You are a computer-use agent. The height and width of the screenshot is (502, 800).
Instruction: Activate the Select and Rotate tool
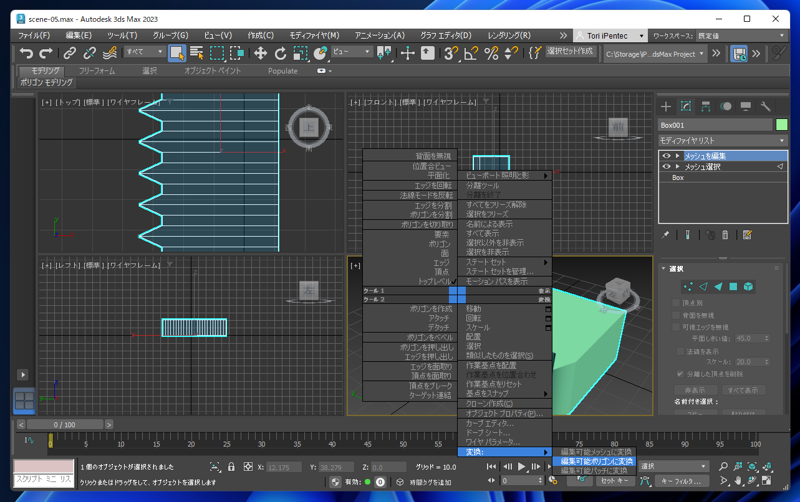click(280, 53)
